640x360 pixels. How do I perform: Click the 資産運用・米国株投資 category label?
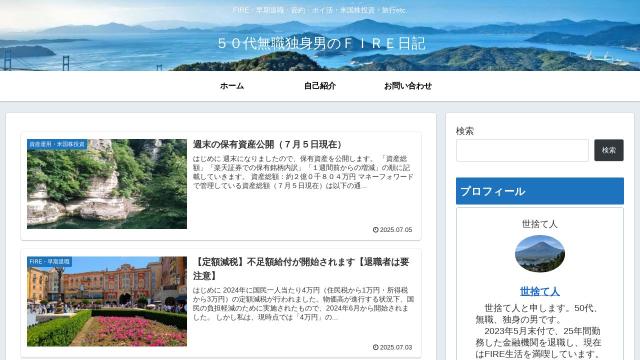[x=57, y=144]
